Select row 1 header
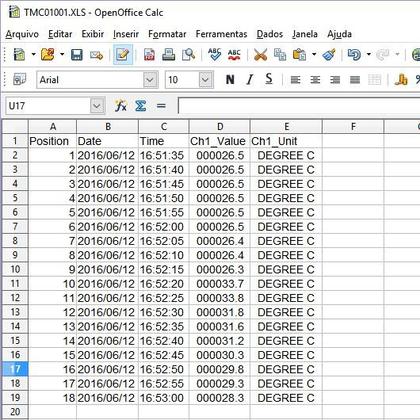 point(15,141)
